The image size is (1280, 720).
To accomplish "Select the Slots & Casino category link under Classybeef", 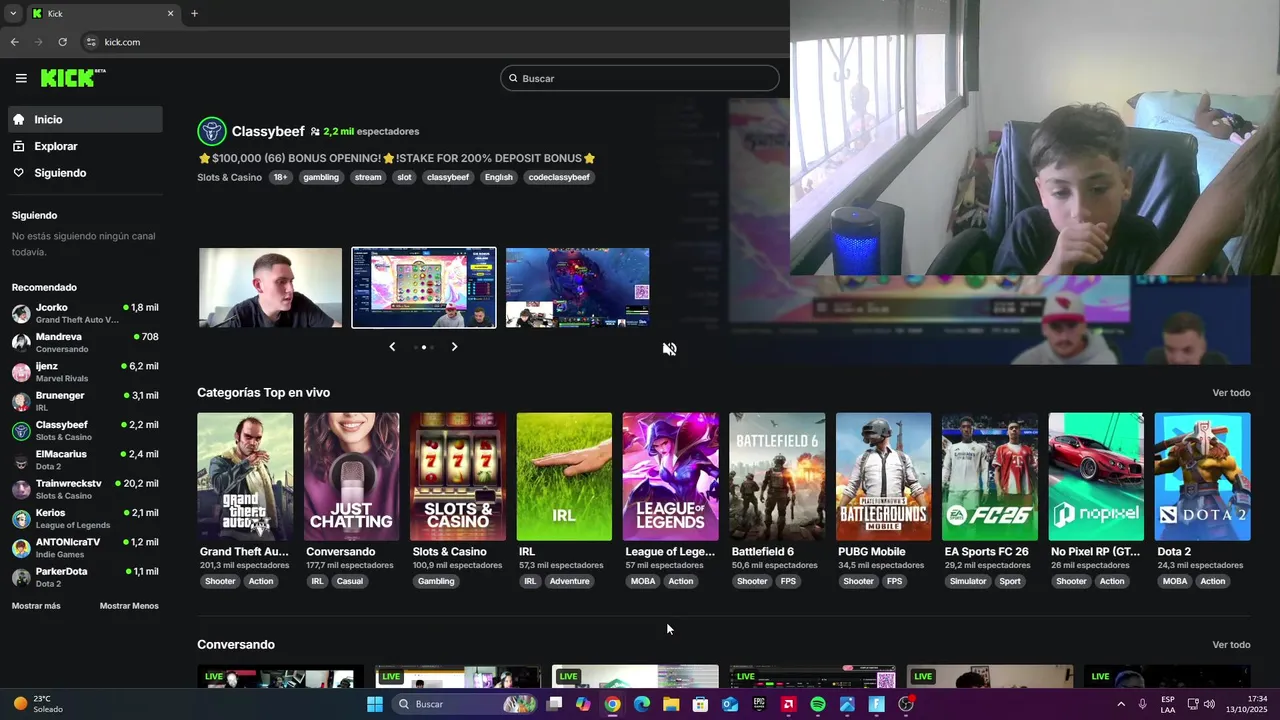I will pyautogui.click(x=229, y=177).
